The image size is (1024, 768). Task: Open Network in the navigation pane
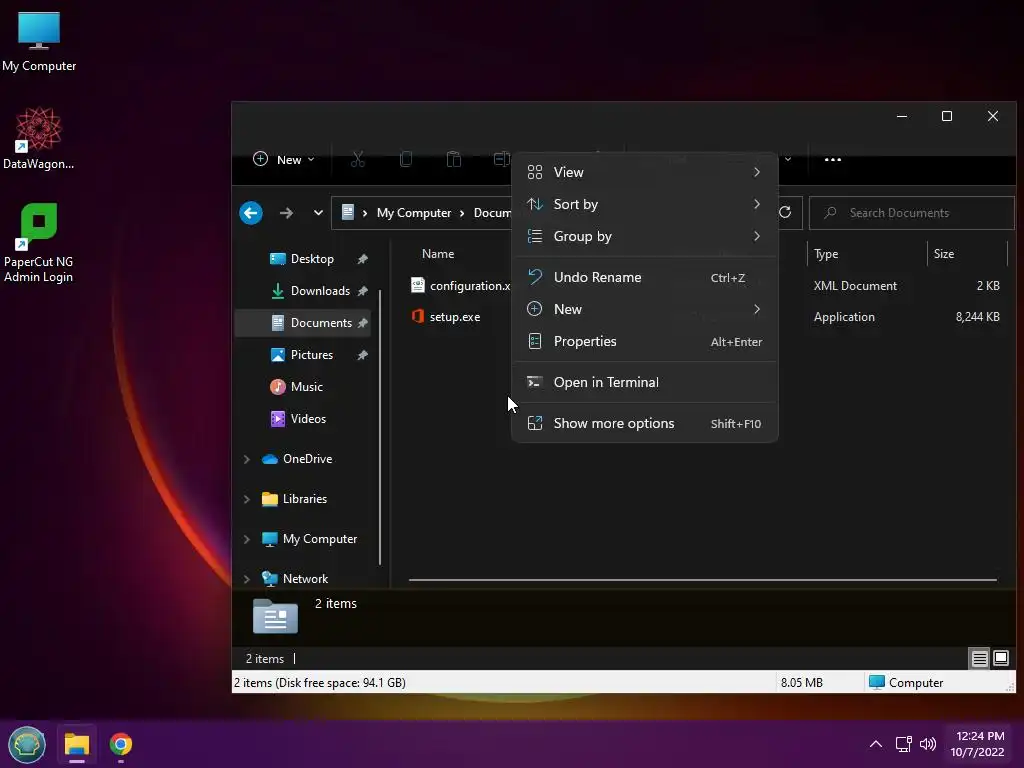point(295,579)
